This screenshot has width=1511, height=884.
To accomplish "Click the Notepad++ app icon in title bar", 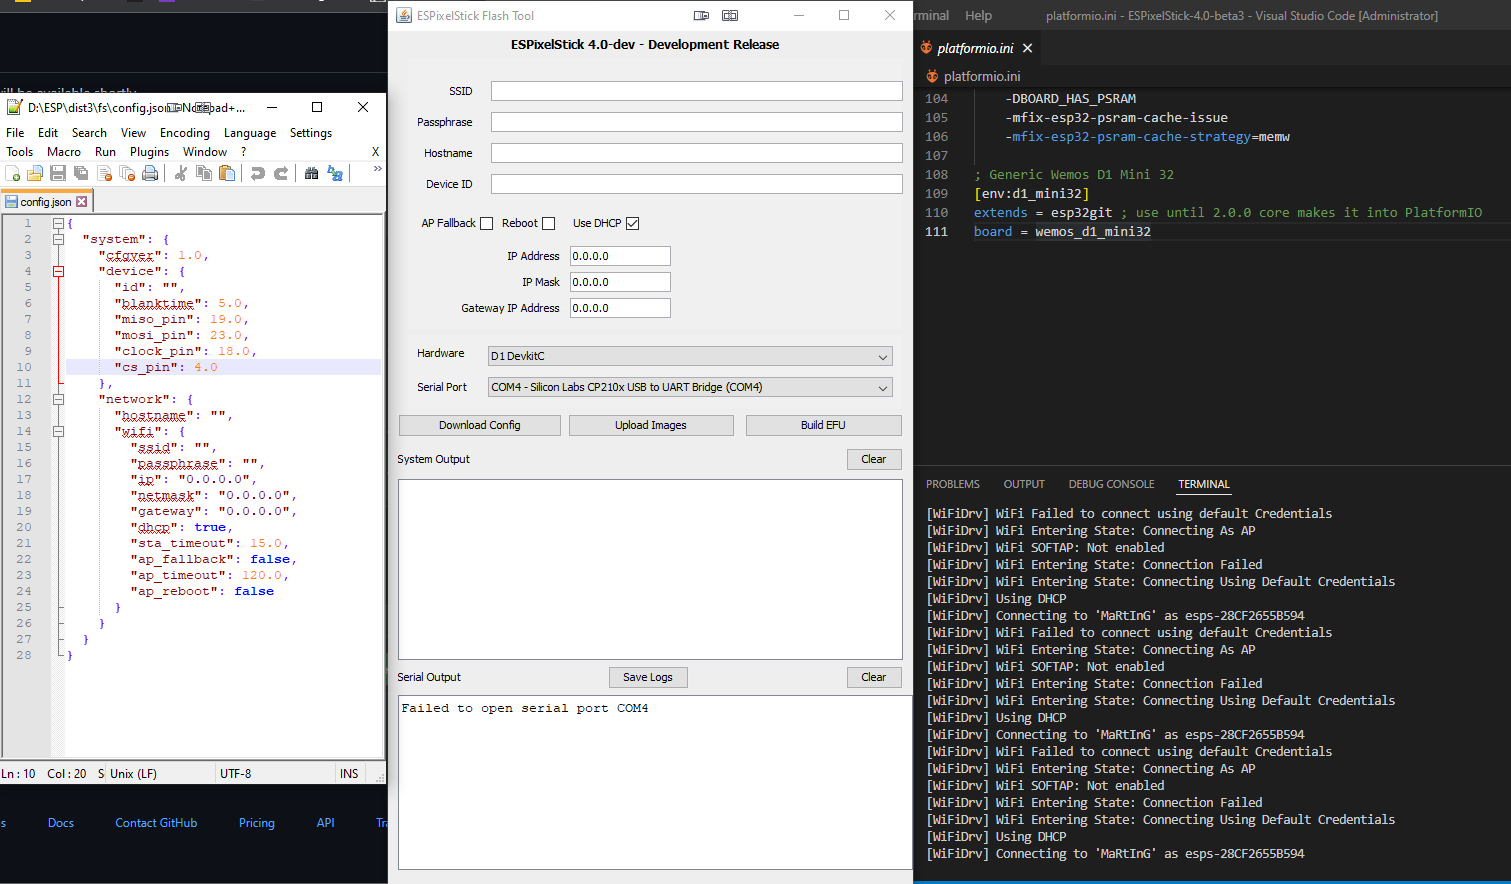I will point(14,107).
